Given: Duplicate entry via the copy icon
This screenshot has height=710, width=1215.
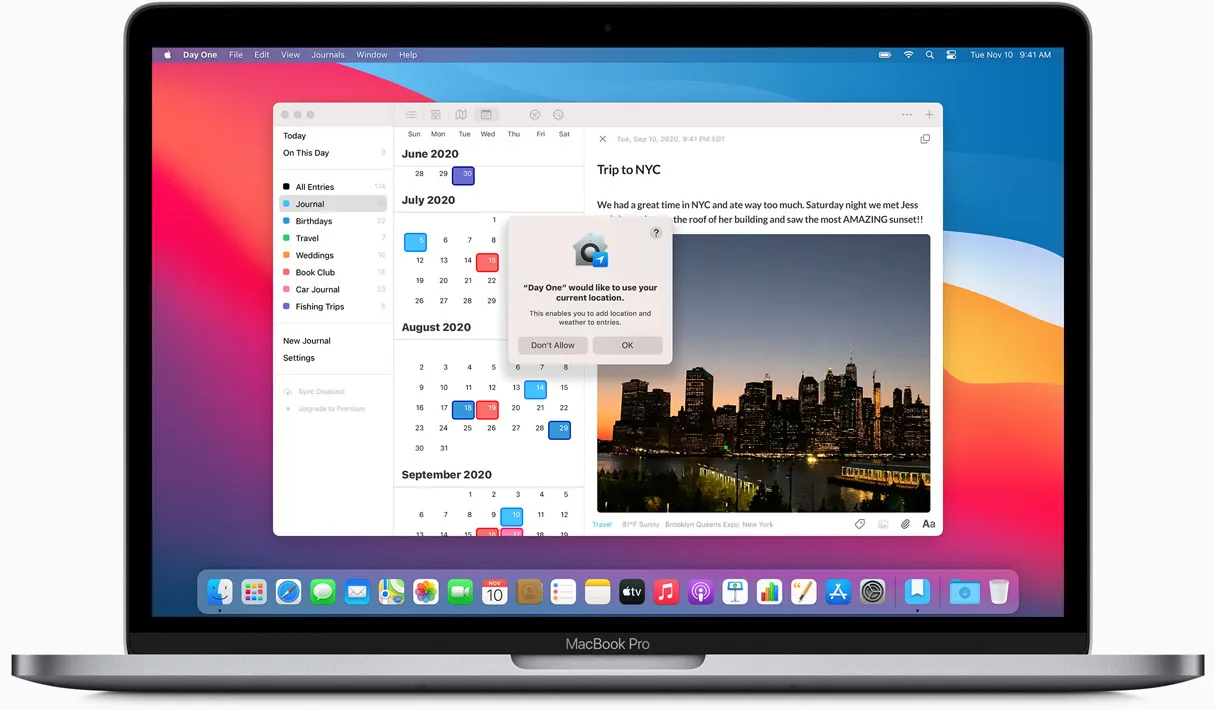Looking at the screenshot, I should click(925, 139).
